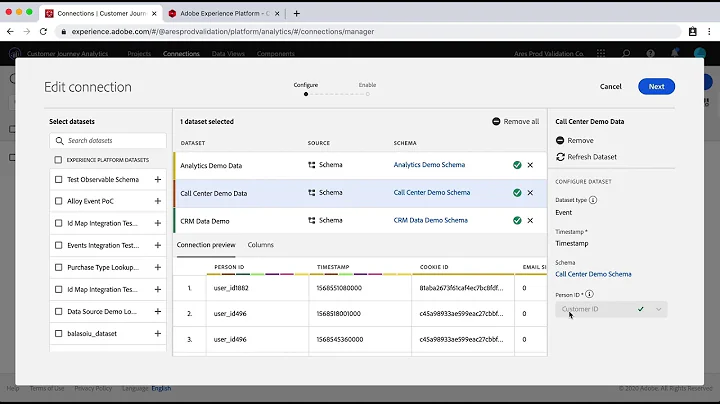This screenshot has width=720, height=404.
Task: Close the Connections browser tab
Action: [x=154, y=14]
